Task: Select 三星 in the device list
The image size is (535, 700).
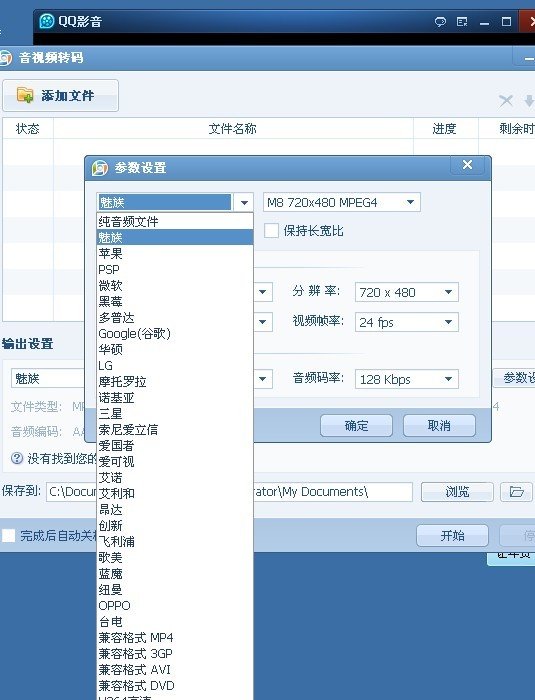Action: coord(175,414)
